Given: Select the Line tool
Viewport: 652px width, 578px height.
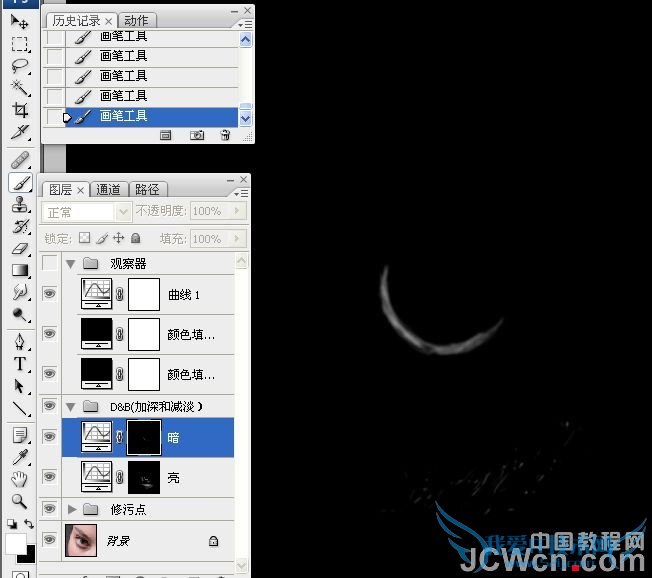Looking at the screenshot, I should click(20, 408).
